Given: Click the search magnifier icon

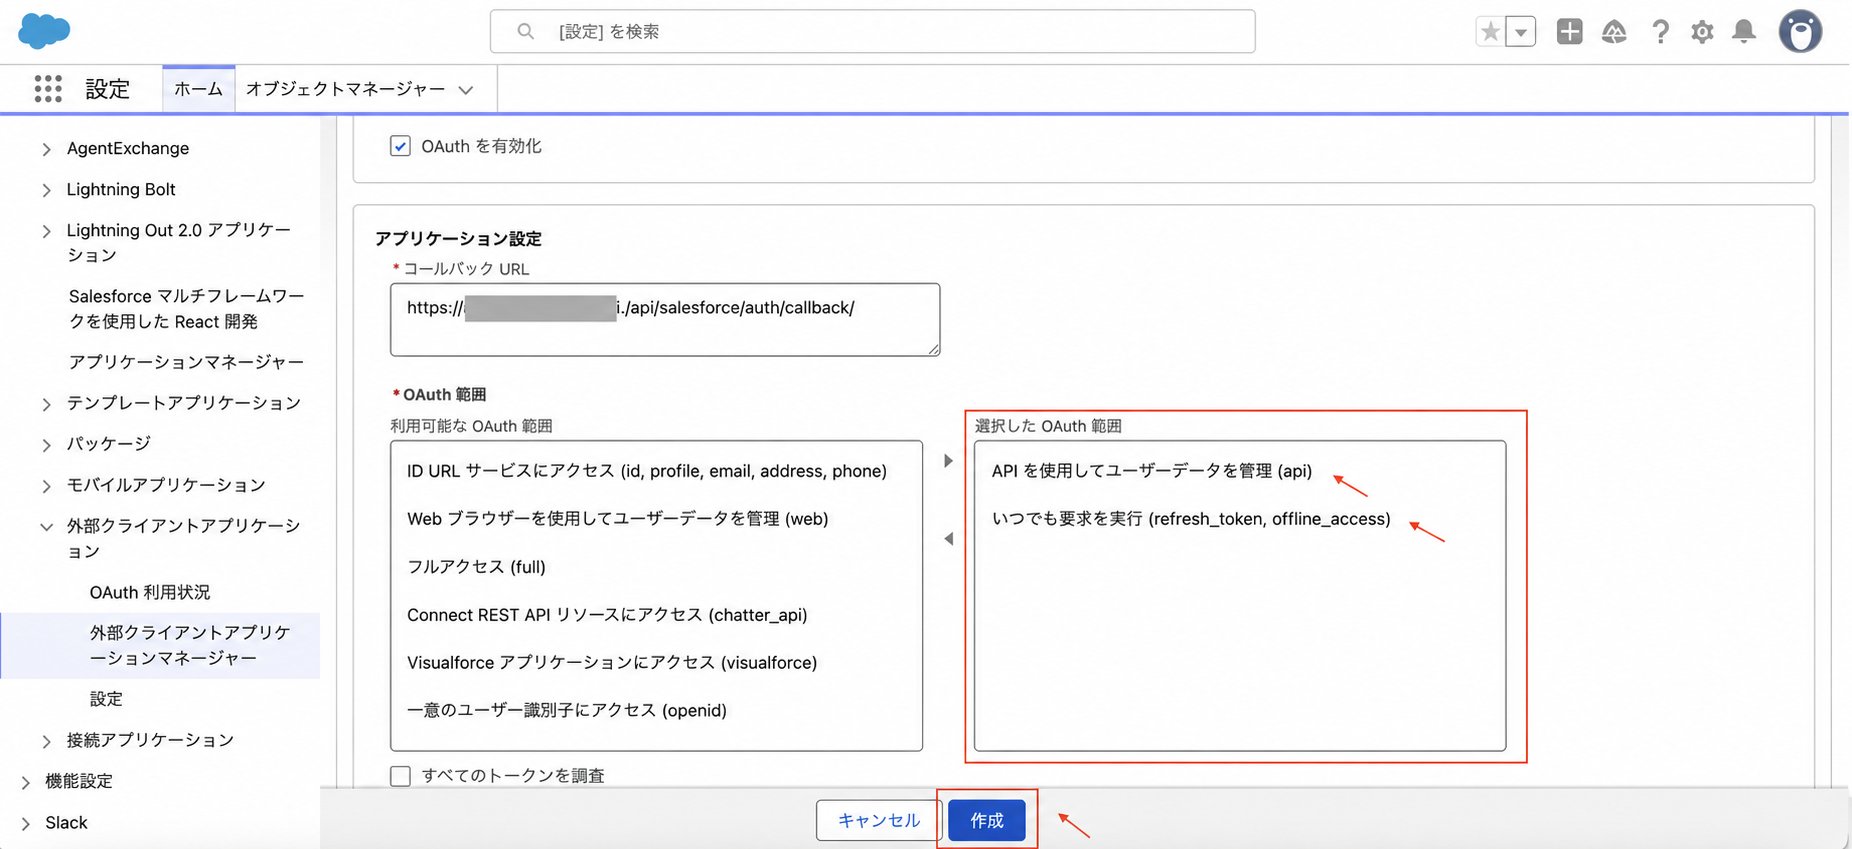Looking at the screenshot, I should 526,32.
